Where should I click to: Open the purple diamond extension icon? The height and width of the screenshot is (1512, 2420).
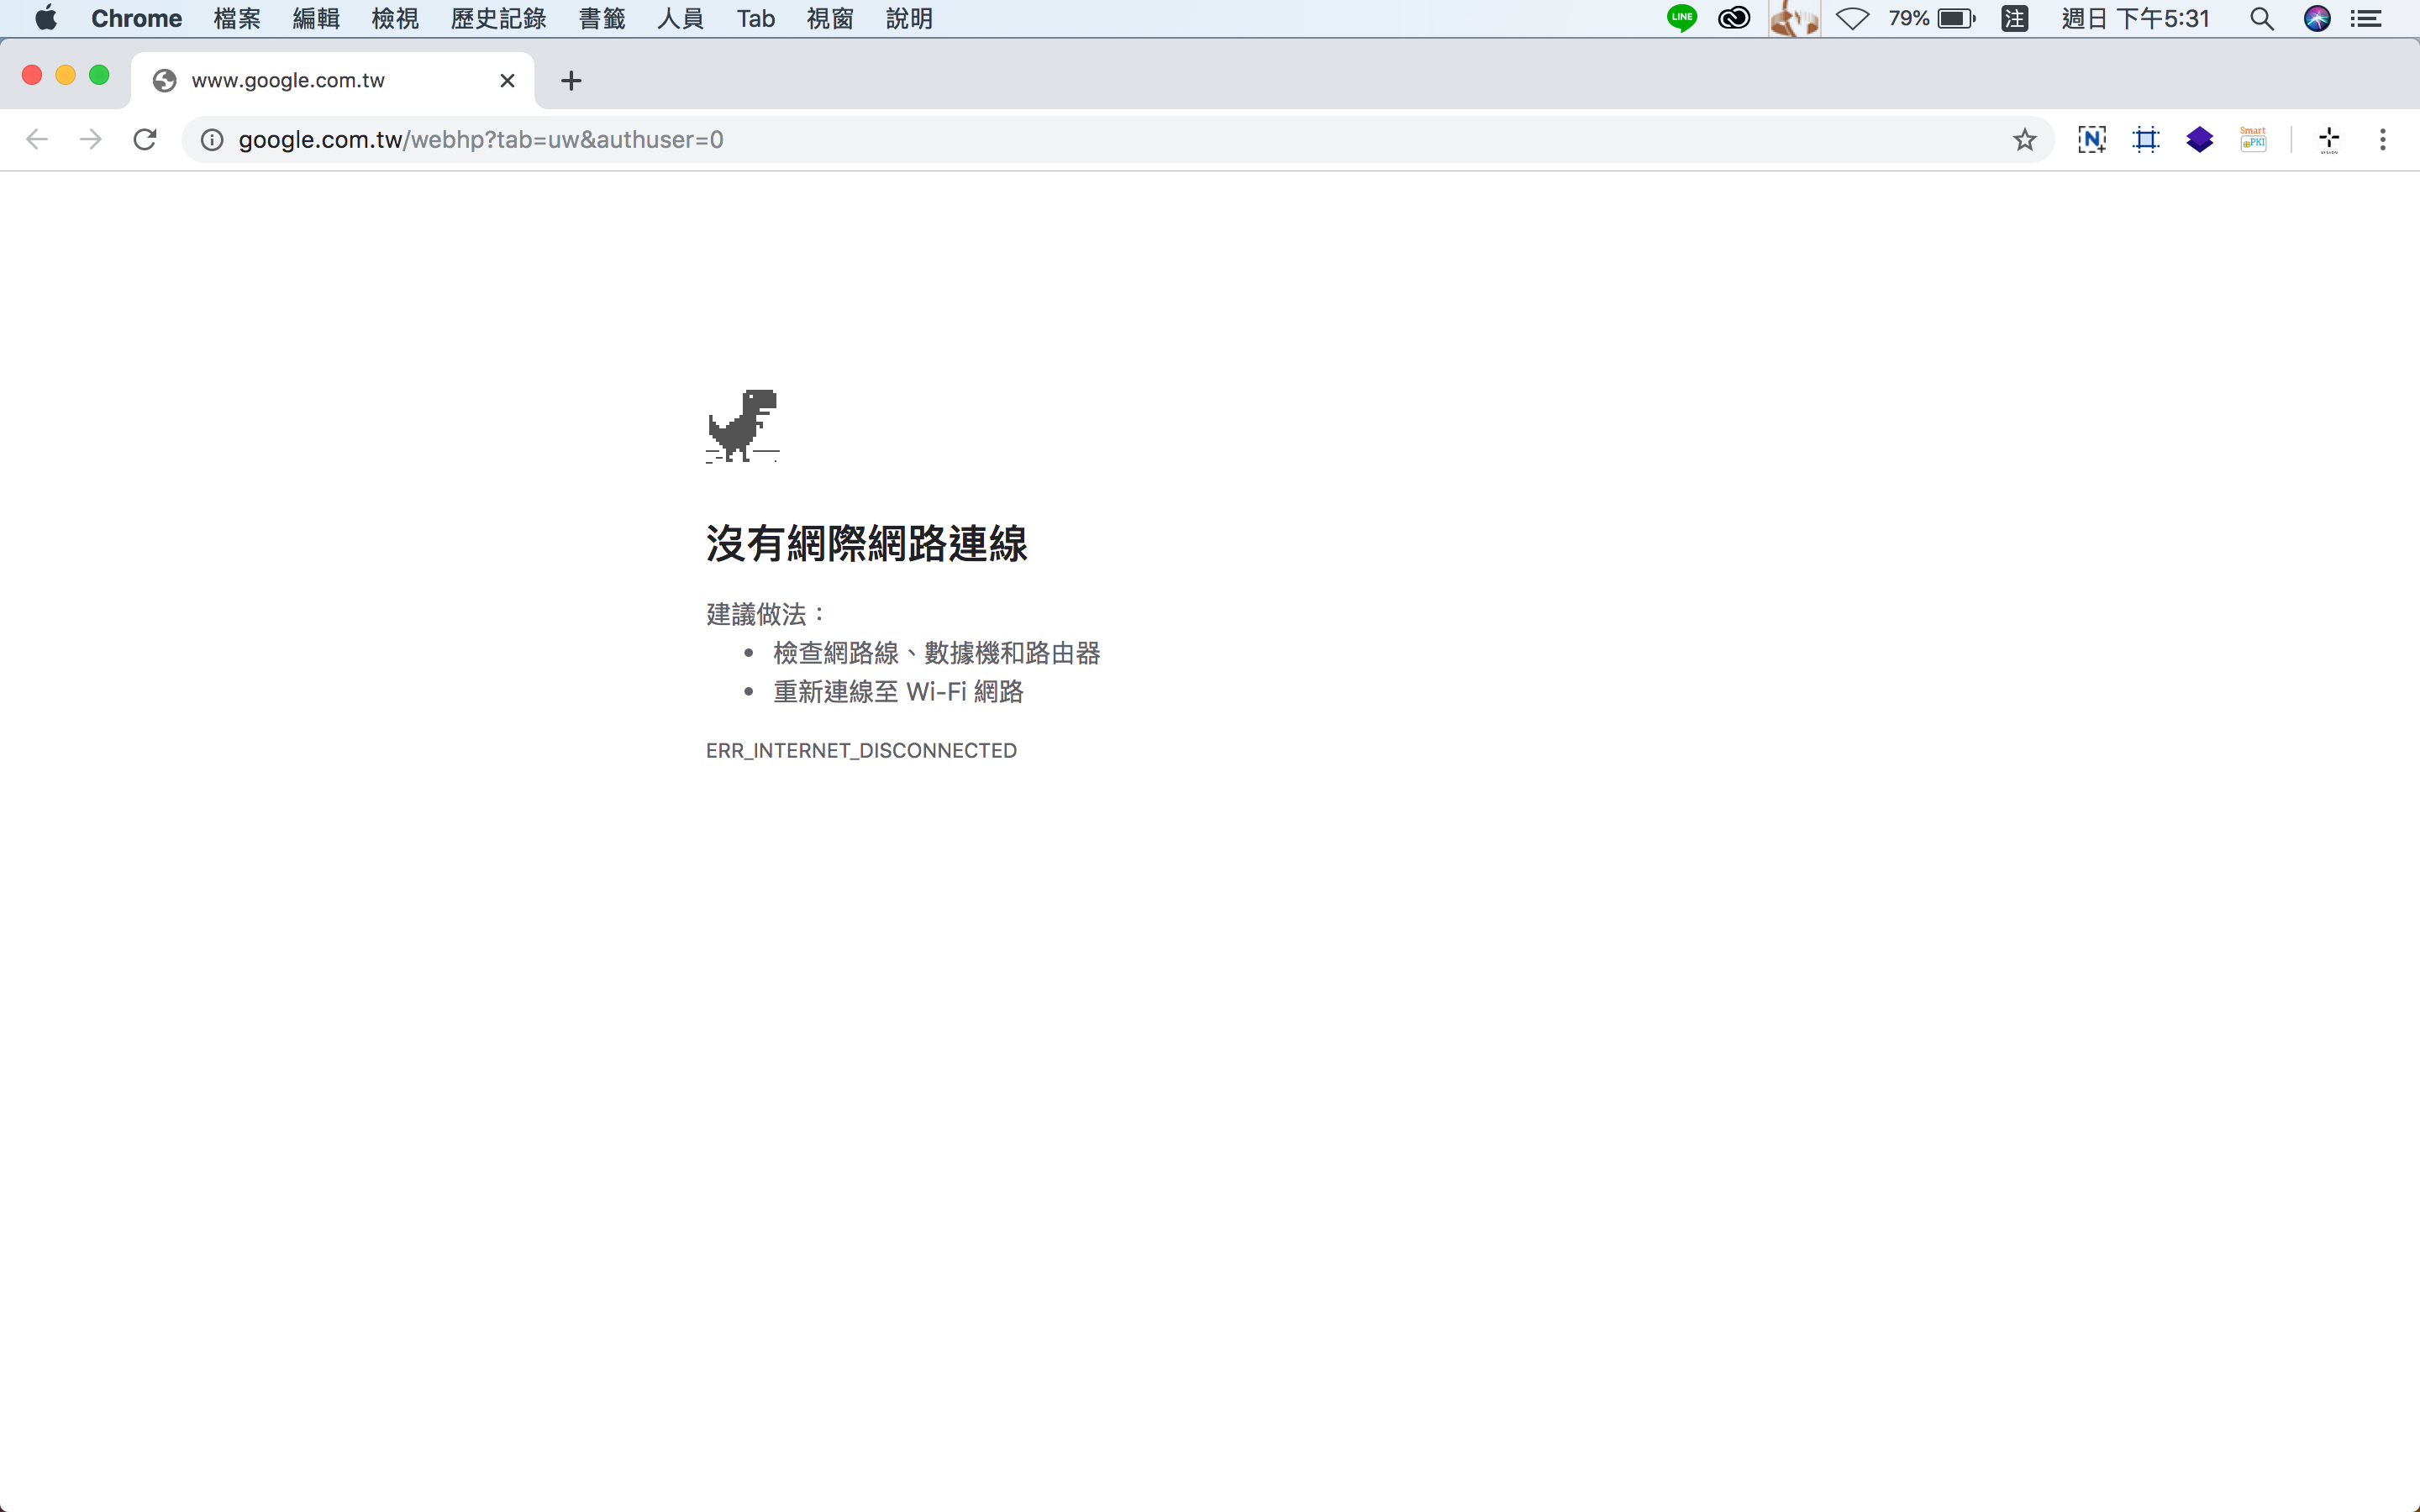2199,139
